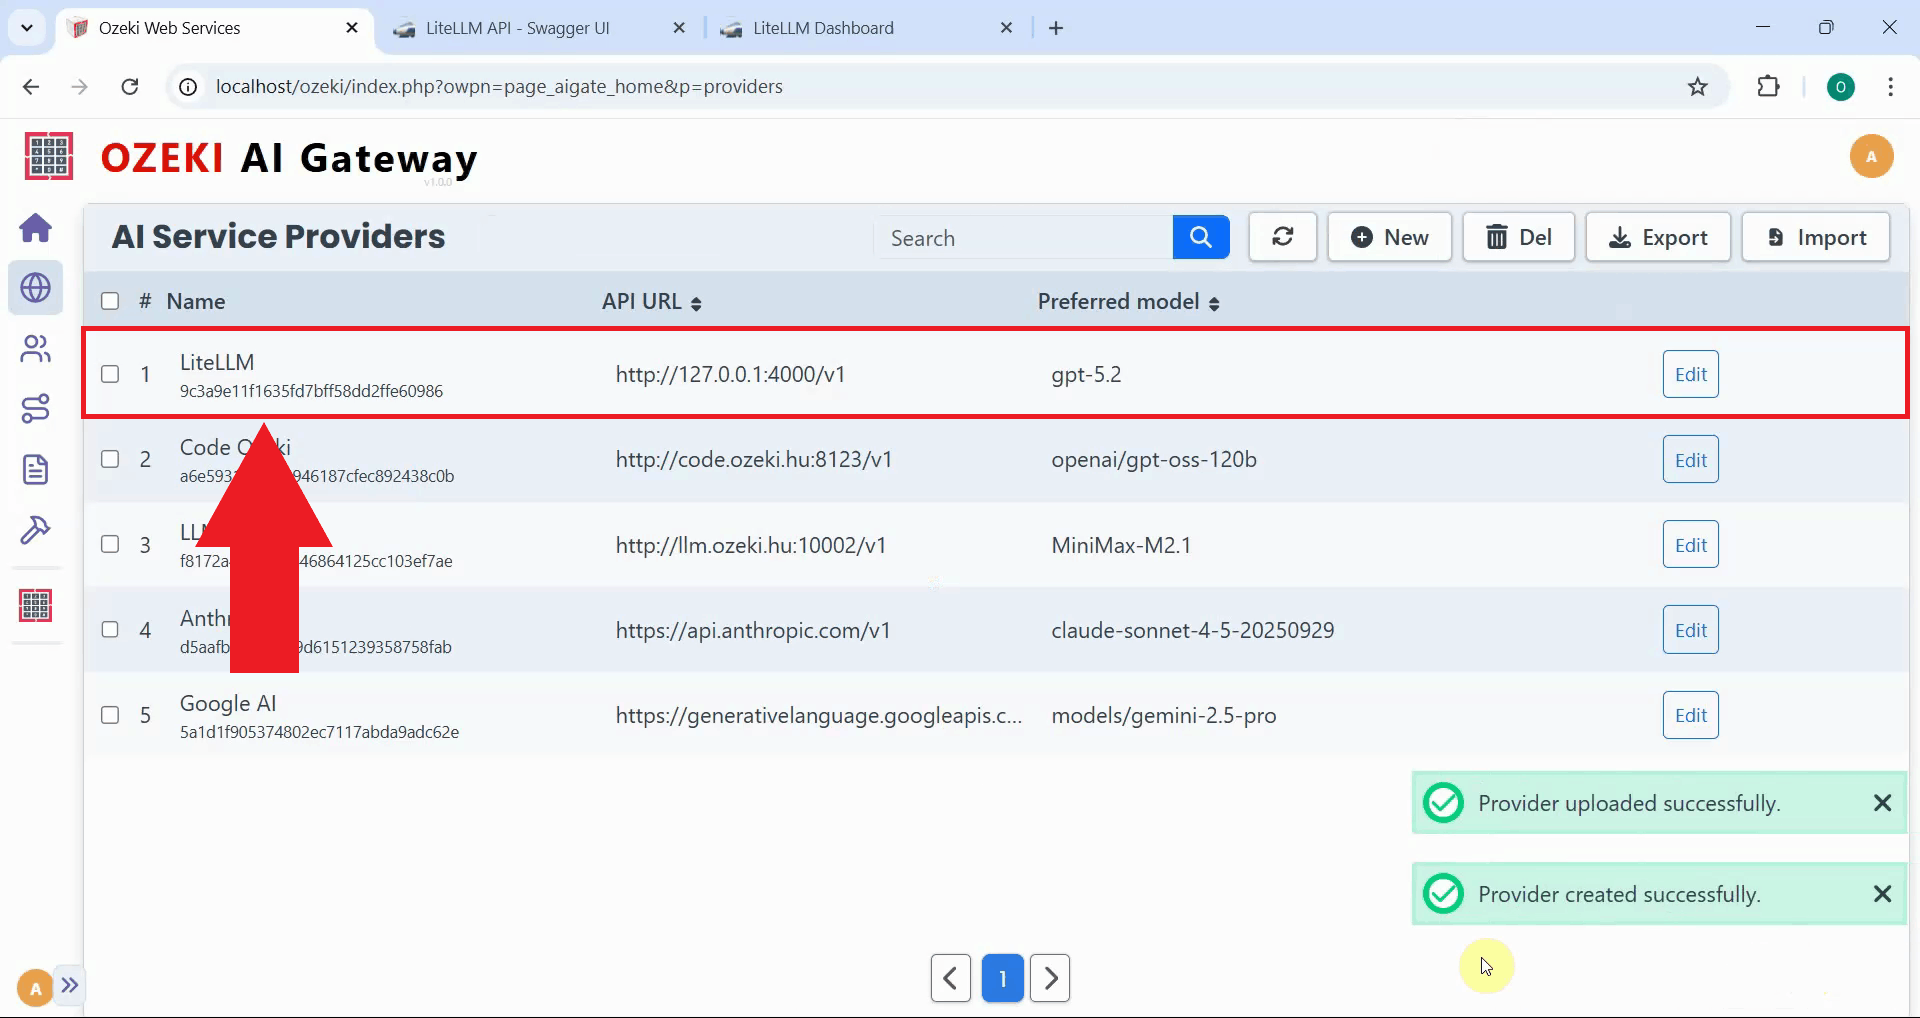Switch to LiteLLM Dashboard tab
This screenshot has height=1018, width=1920.
(x=823, y=28)
